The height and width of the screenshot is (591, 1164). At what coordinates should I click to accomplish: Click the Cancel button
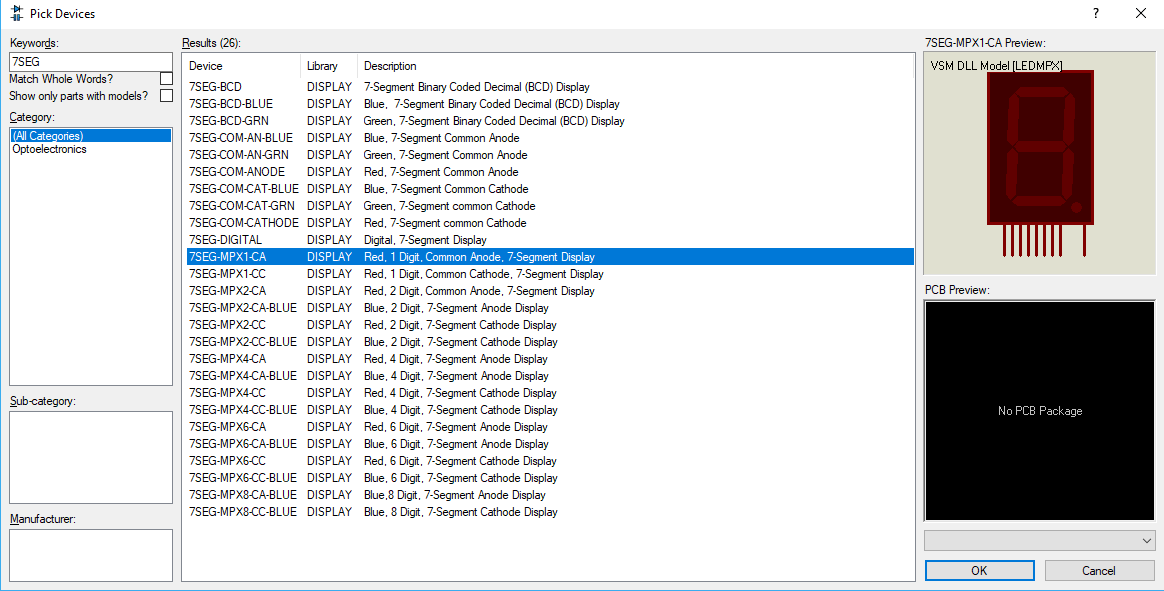pyautogui.click(x=1099, y=570)
